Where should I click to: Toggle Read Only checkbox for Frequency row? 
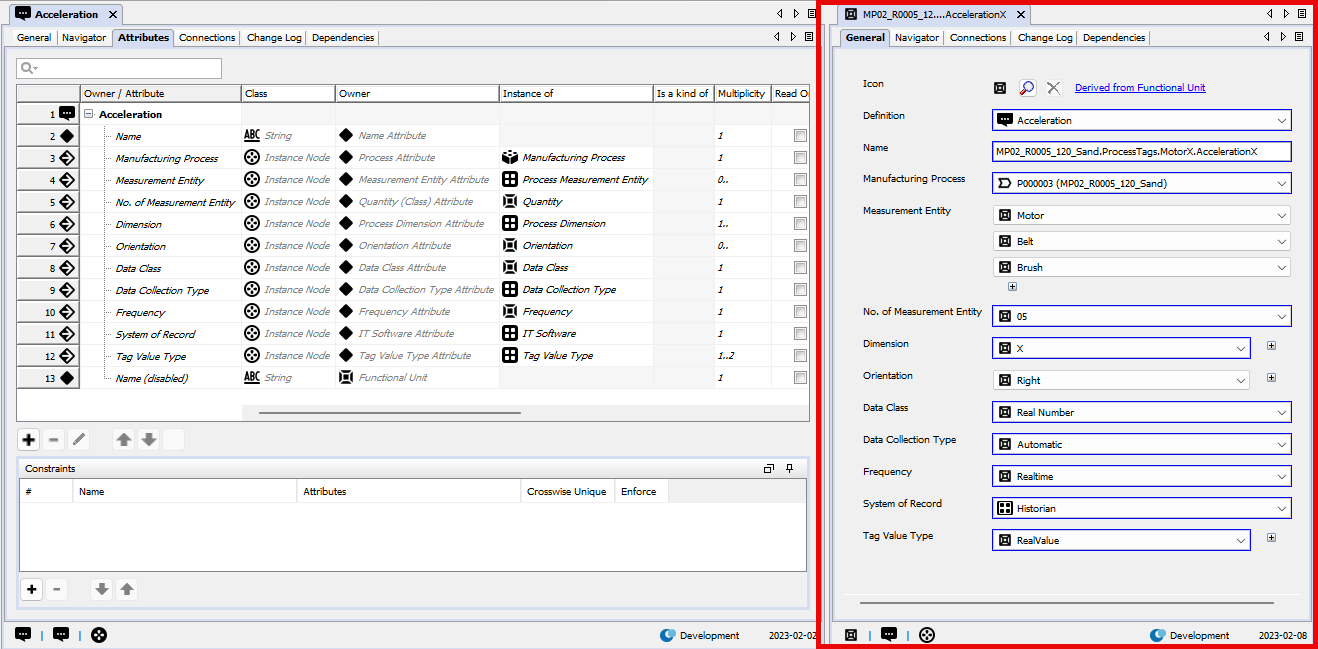(800, 312)
